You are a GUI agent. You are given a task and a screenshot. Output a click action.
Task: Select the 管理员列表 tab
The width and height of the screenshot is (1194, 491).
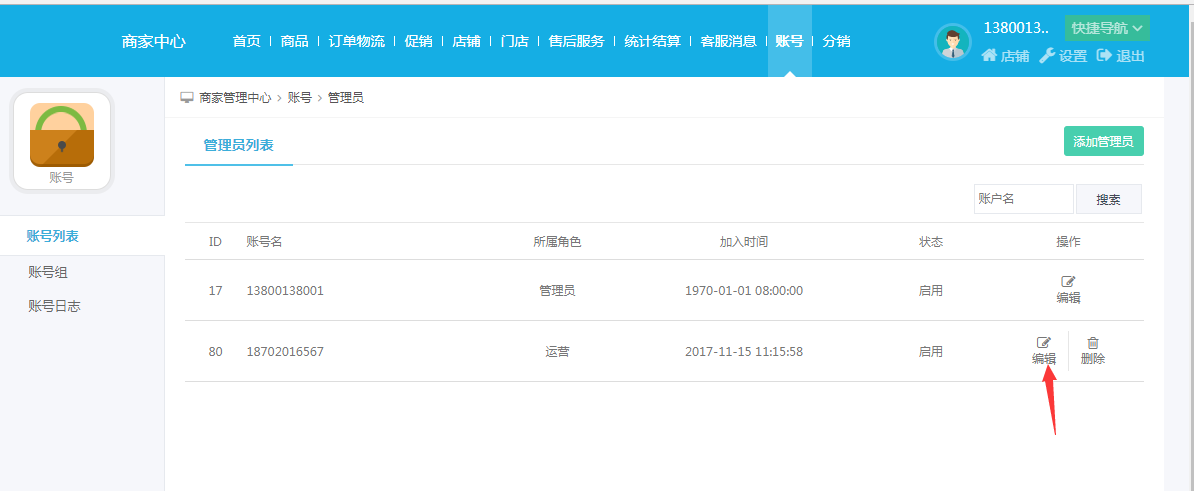[238, 145]
